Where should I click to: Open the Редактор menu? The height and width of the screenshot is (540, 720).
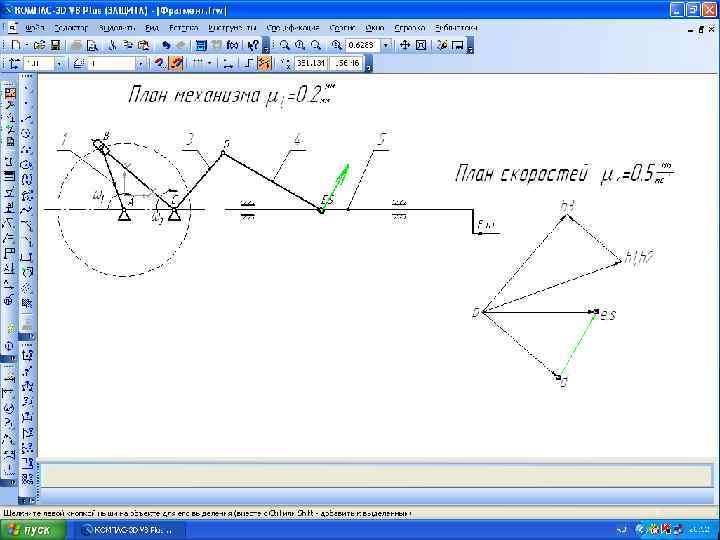click(71, 28)
